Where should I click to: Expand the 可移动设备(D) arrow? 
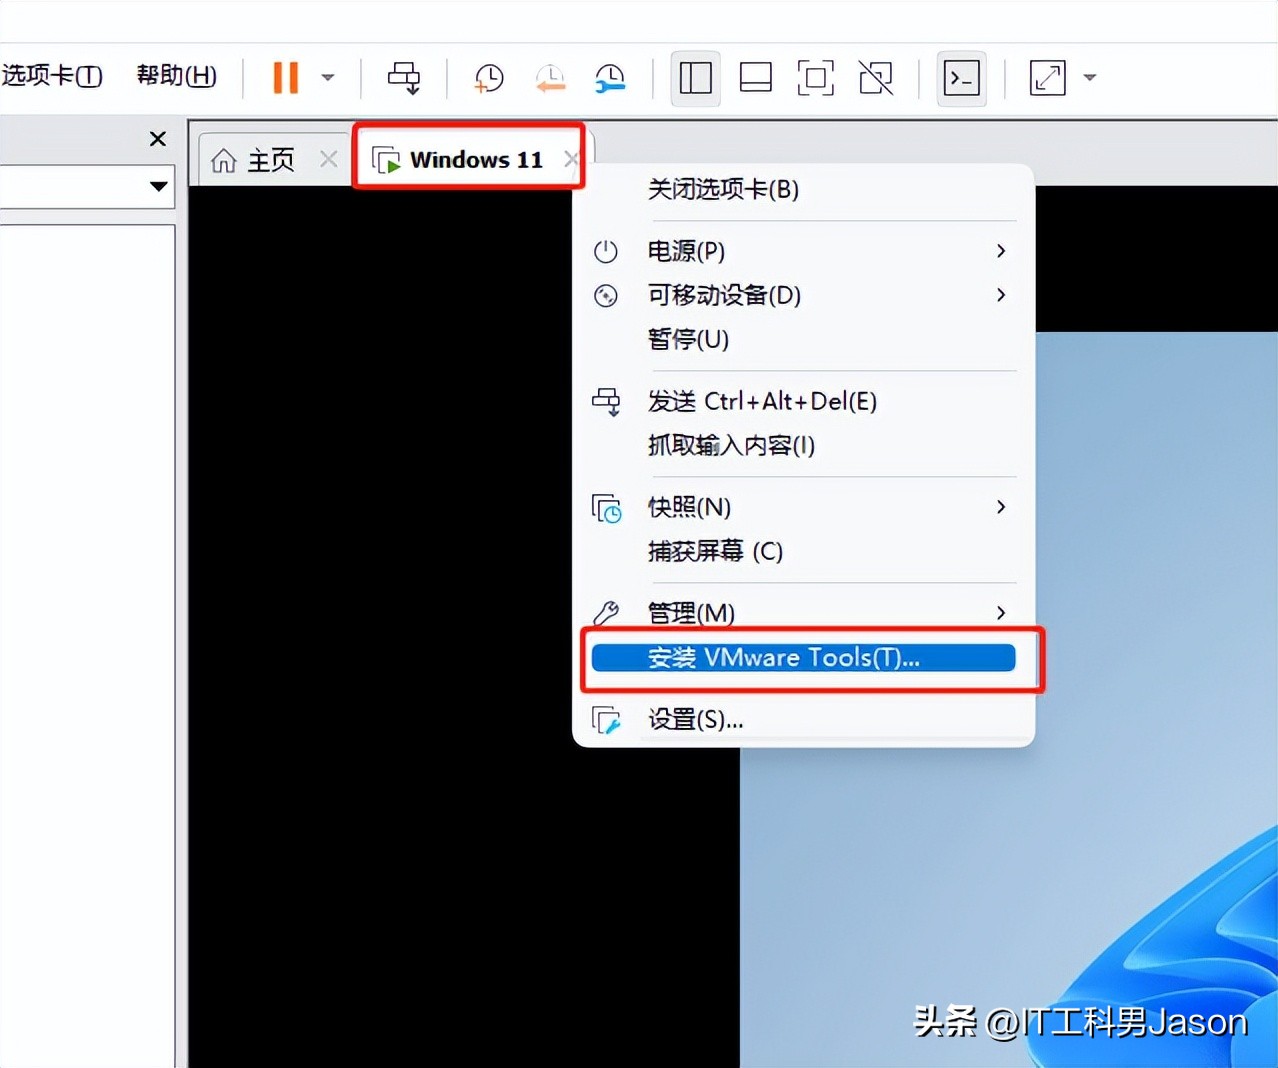point(1001,295)
